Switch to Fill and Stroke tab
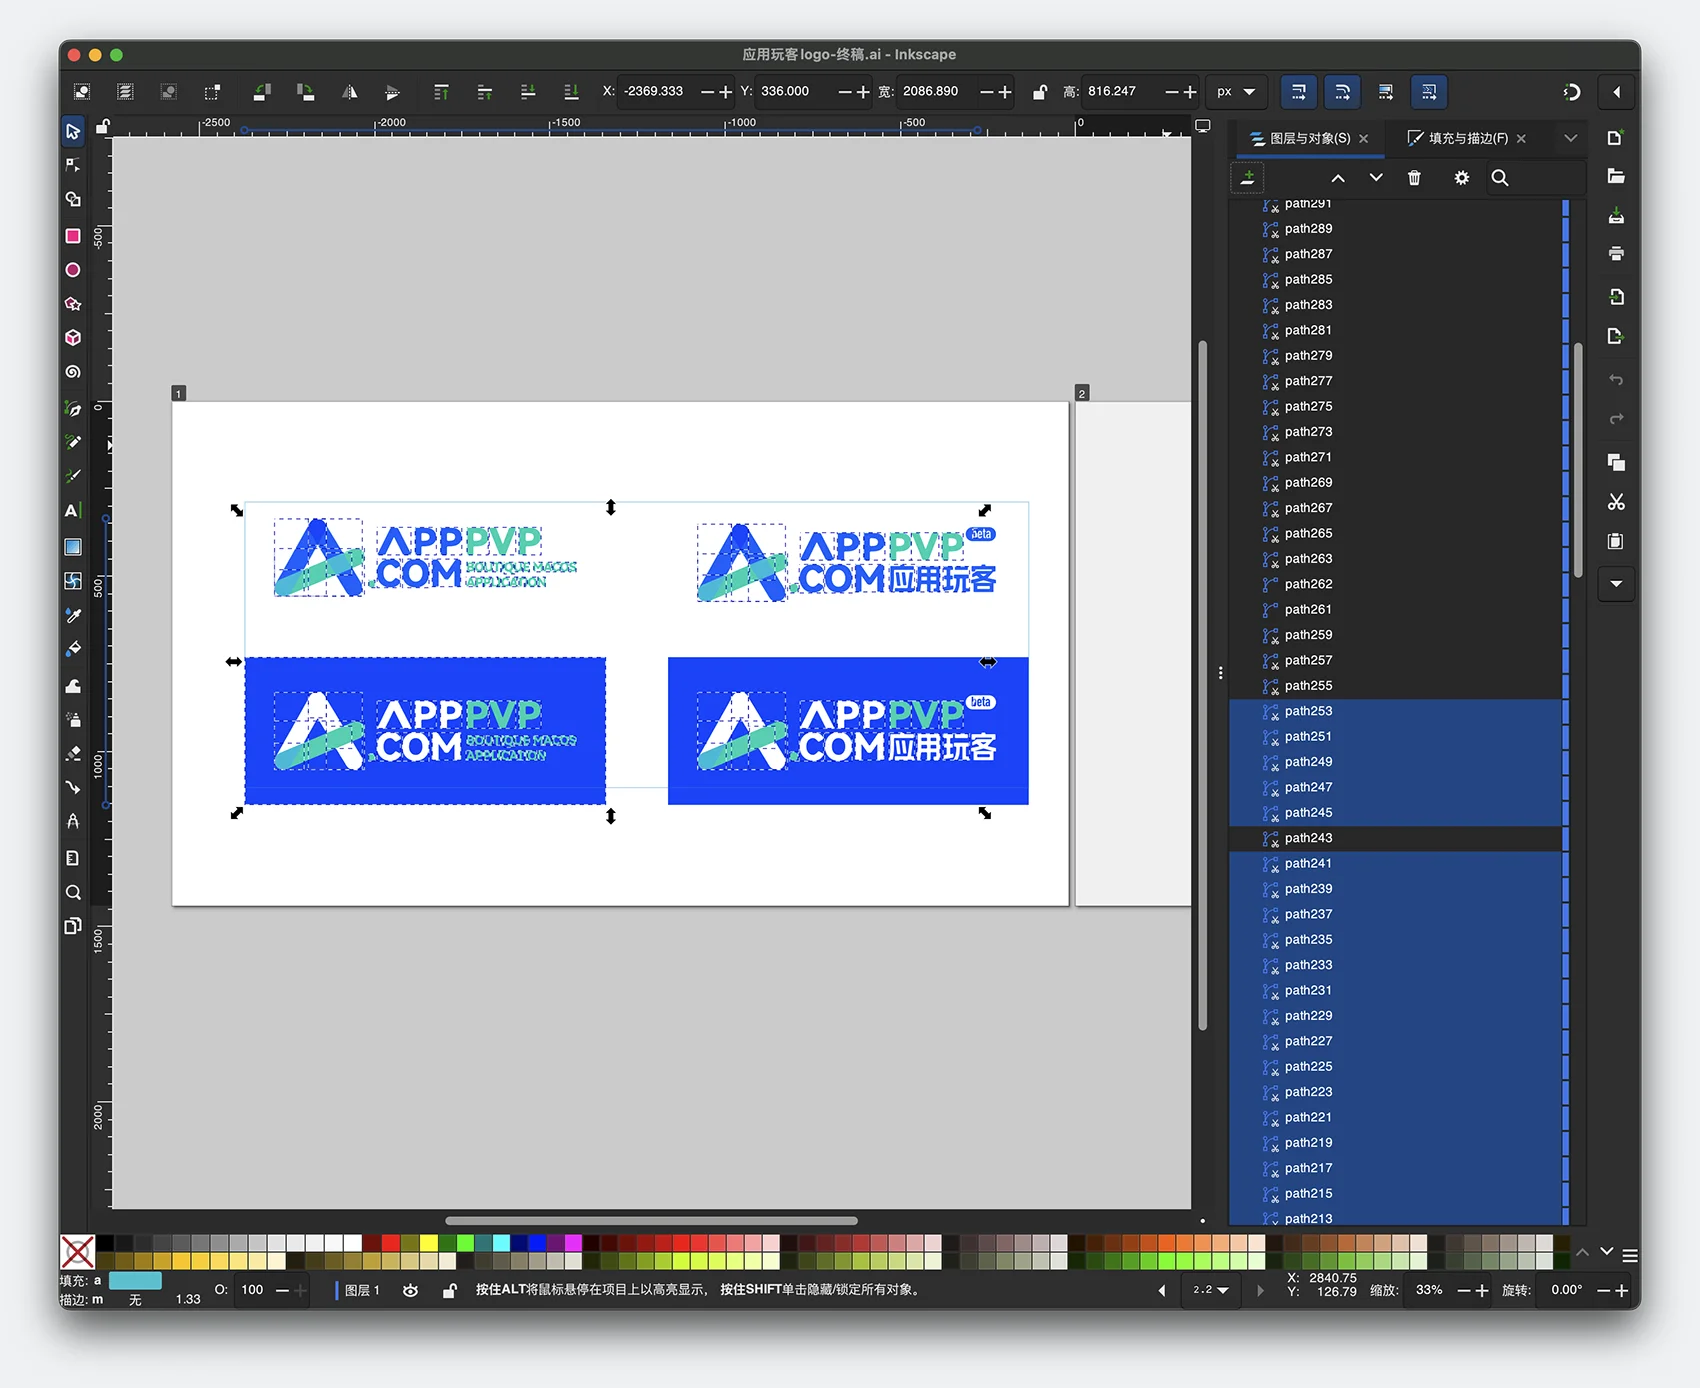 click(x=1458, y=138)
